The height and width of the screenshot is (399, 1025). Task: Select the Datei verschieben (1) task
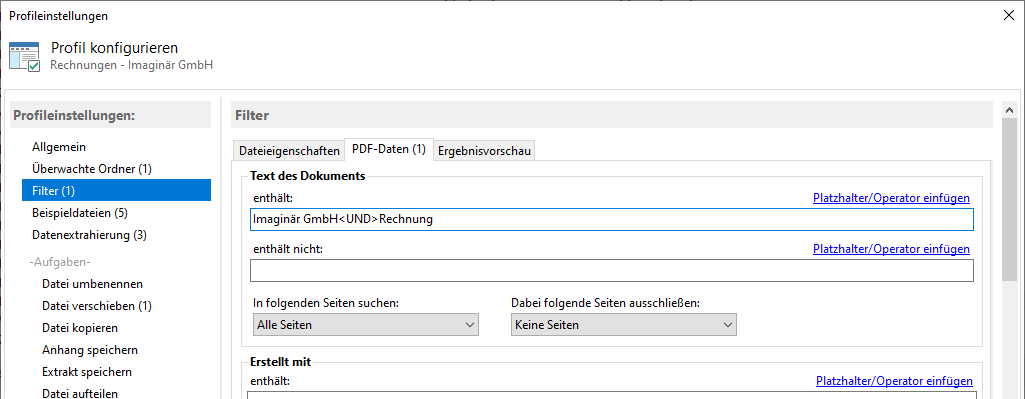(97, 305)
